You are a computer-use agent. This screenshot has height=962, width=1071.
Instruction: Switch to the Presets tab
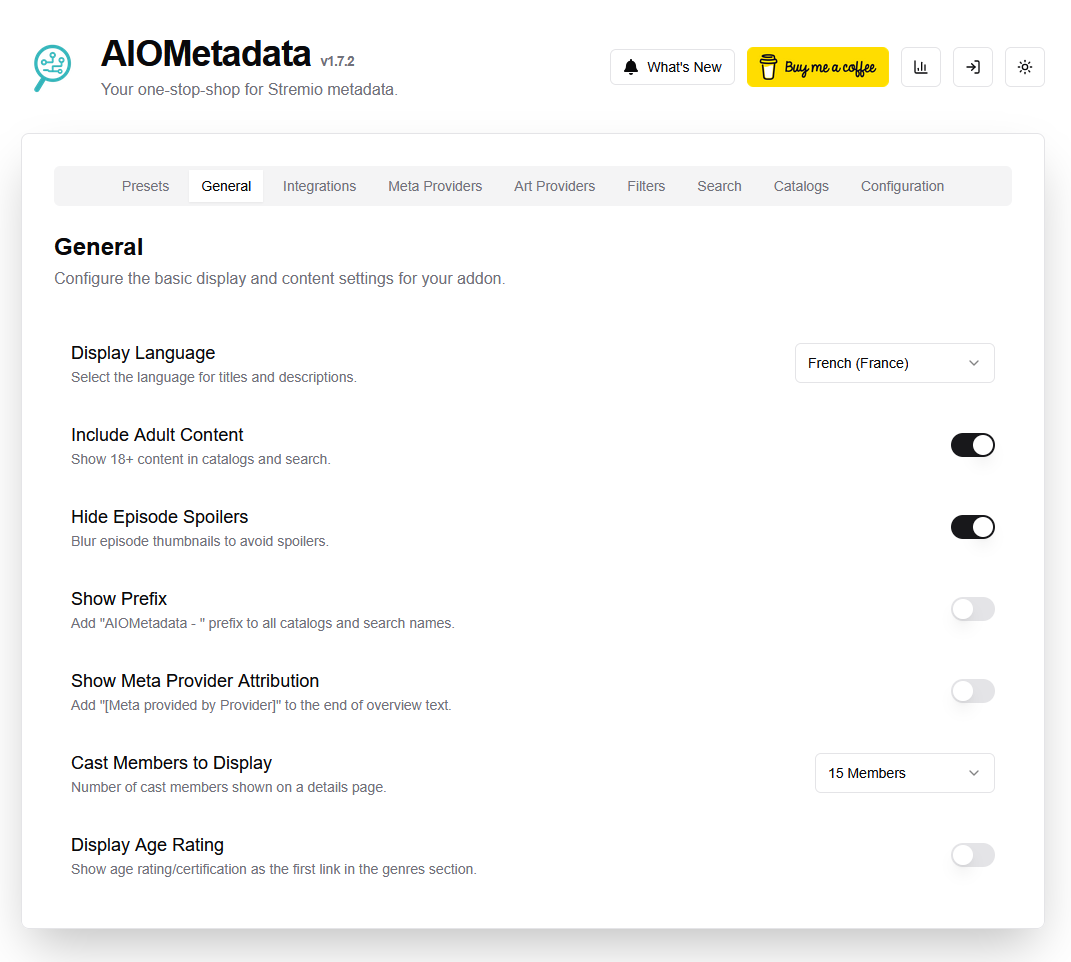[x=145, y=186]
